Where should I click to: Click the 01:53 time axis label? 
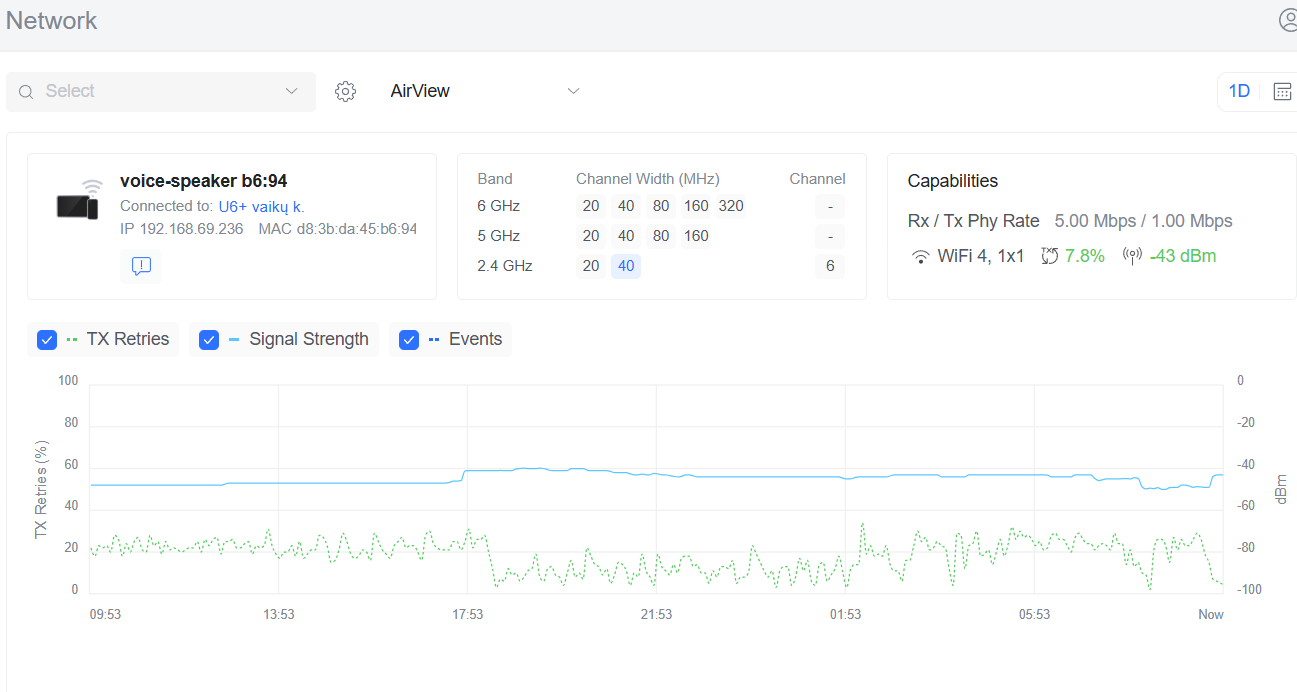pos(845,614)
